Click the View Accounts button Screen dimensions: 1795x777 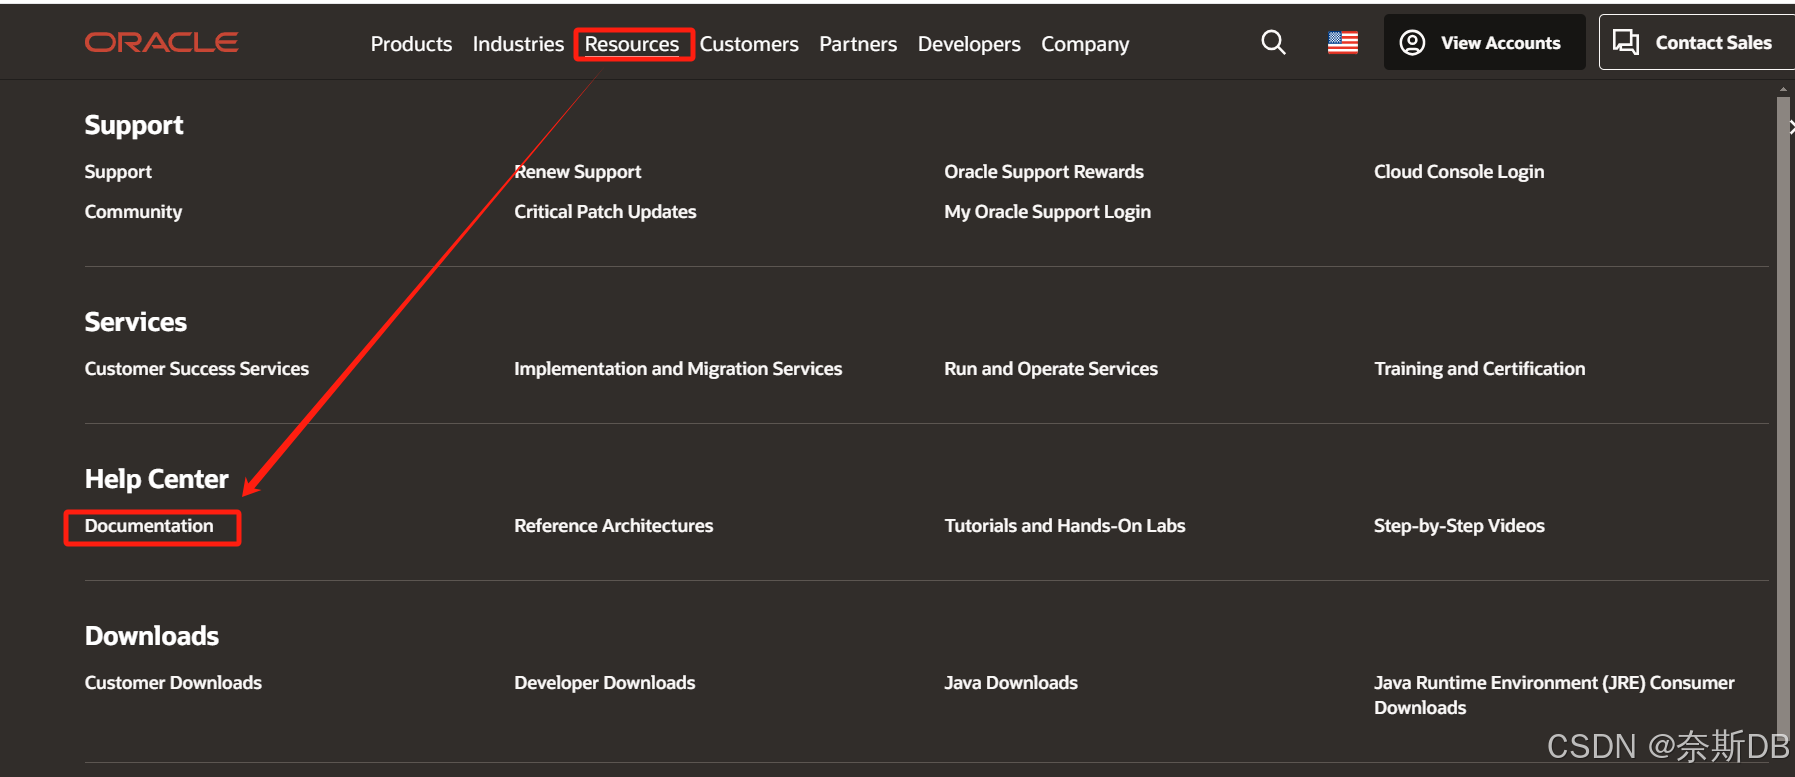[x=1484, y=42]
